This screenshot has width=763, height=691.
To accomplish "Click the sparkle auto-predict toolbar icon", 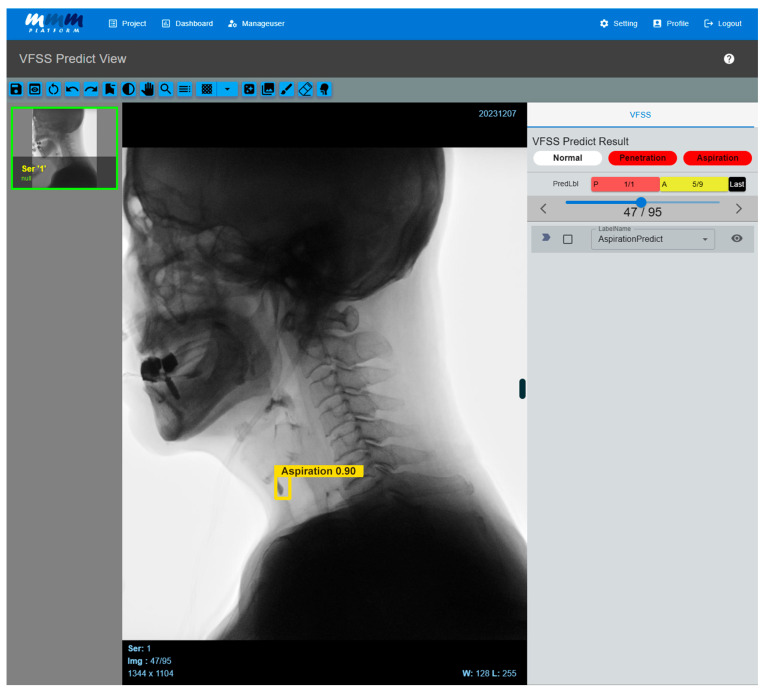I will tap(249, 89).
